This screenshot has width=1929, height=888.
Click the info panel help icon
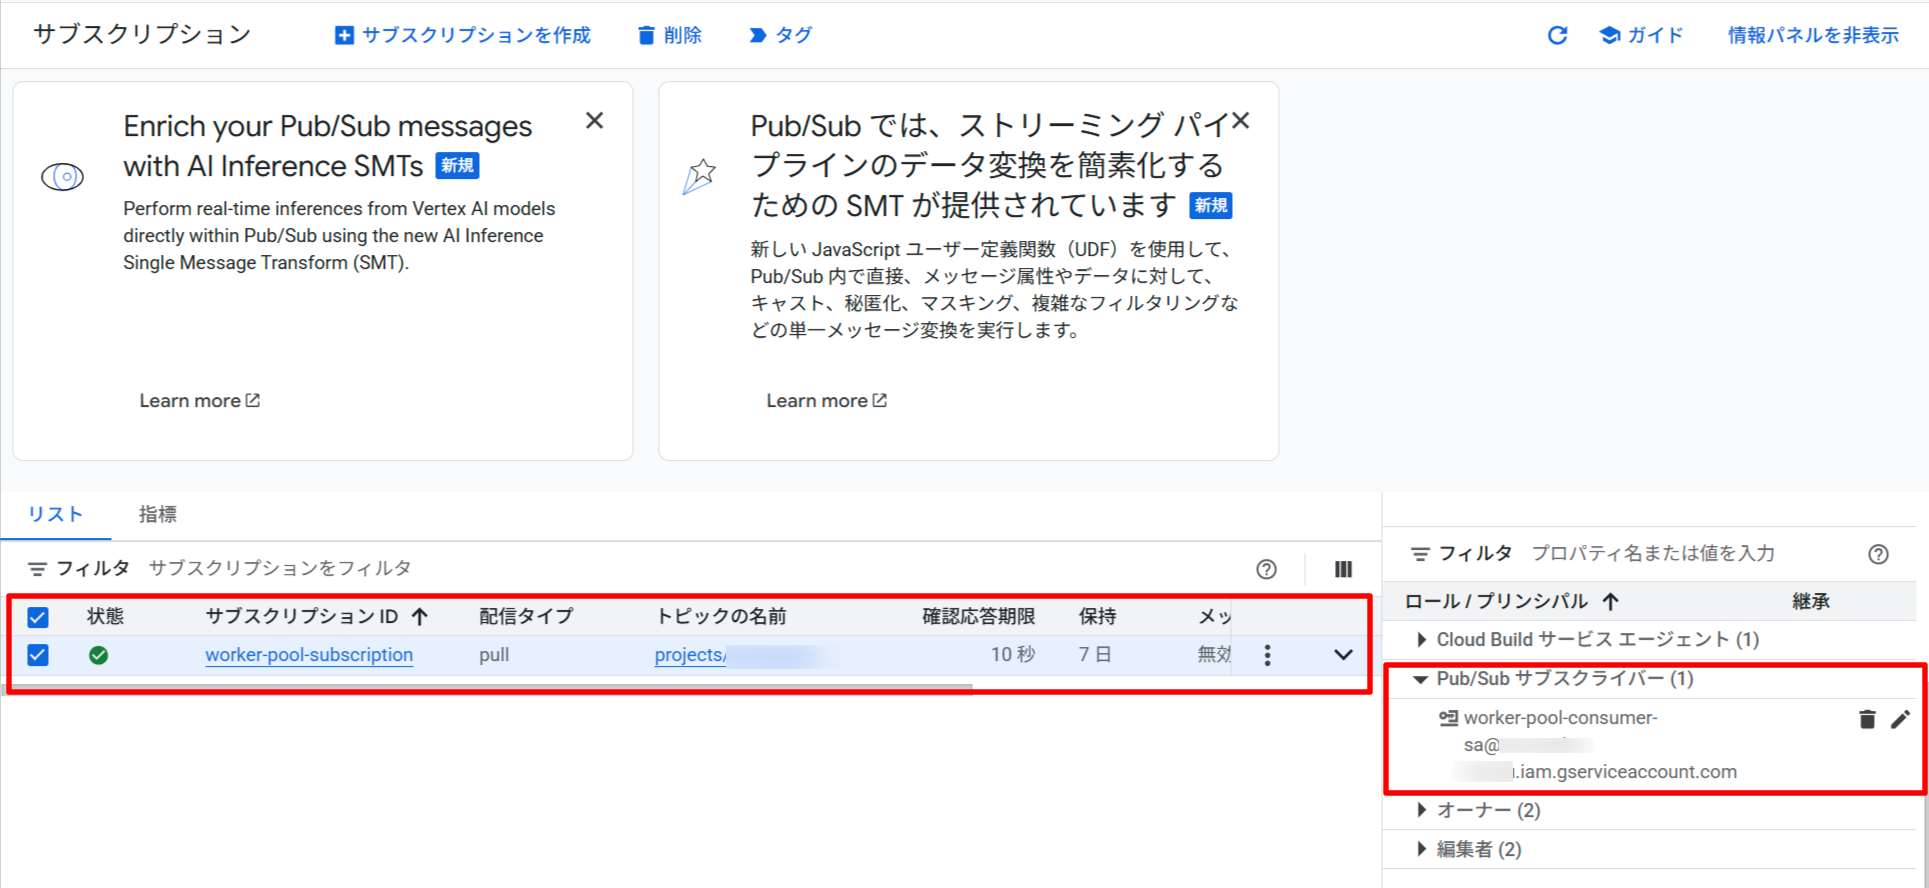click(x=1878, y=554)
